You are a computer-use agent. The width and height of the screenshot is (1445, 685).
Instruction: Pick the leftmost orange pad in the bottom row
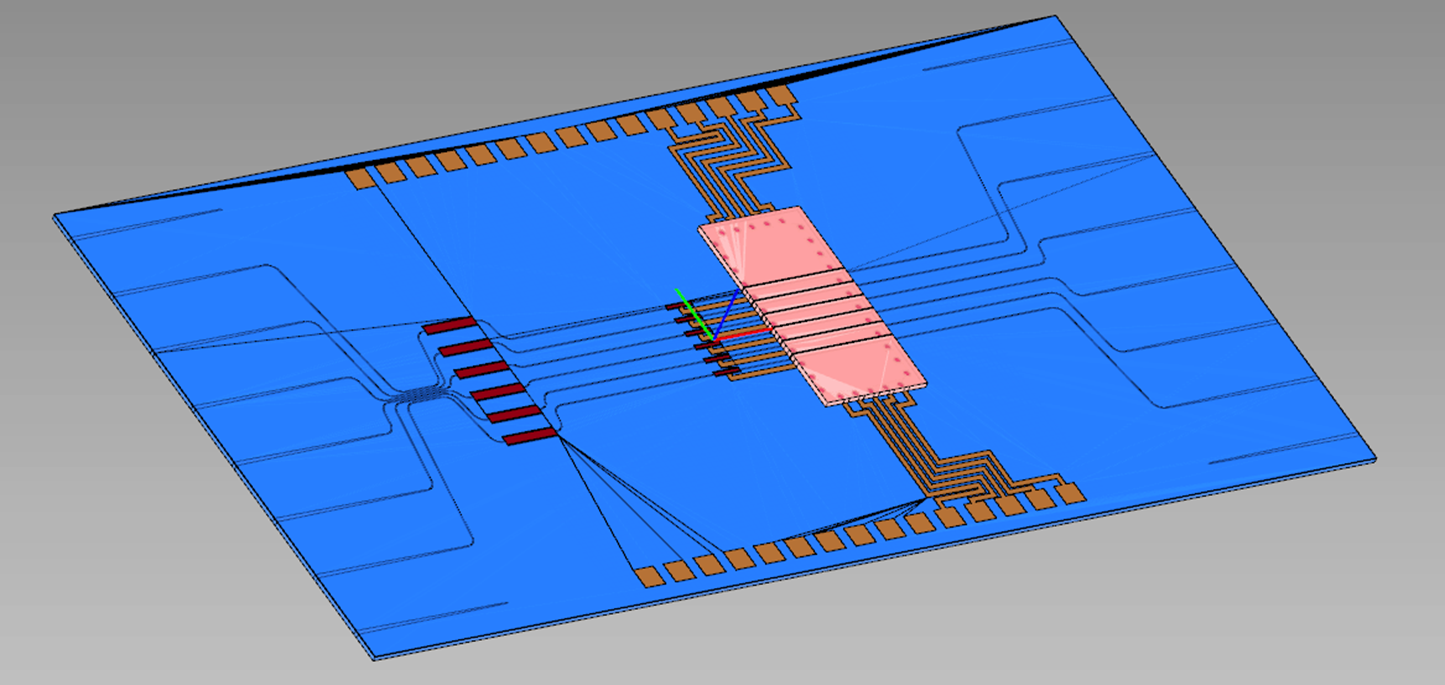[649, 575]
